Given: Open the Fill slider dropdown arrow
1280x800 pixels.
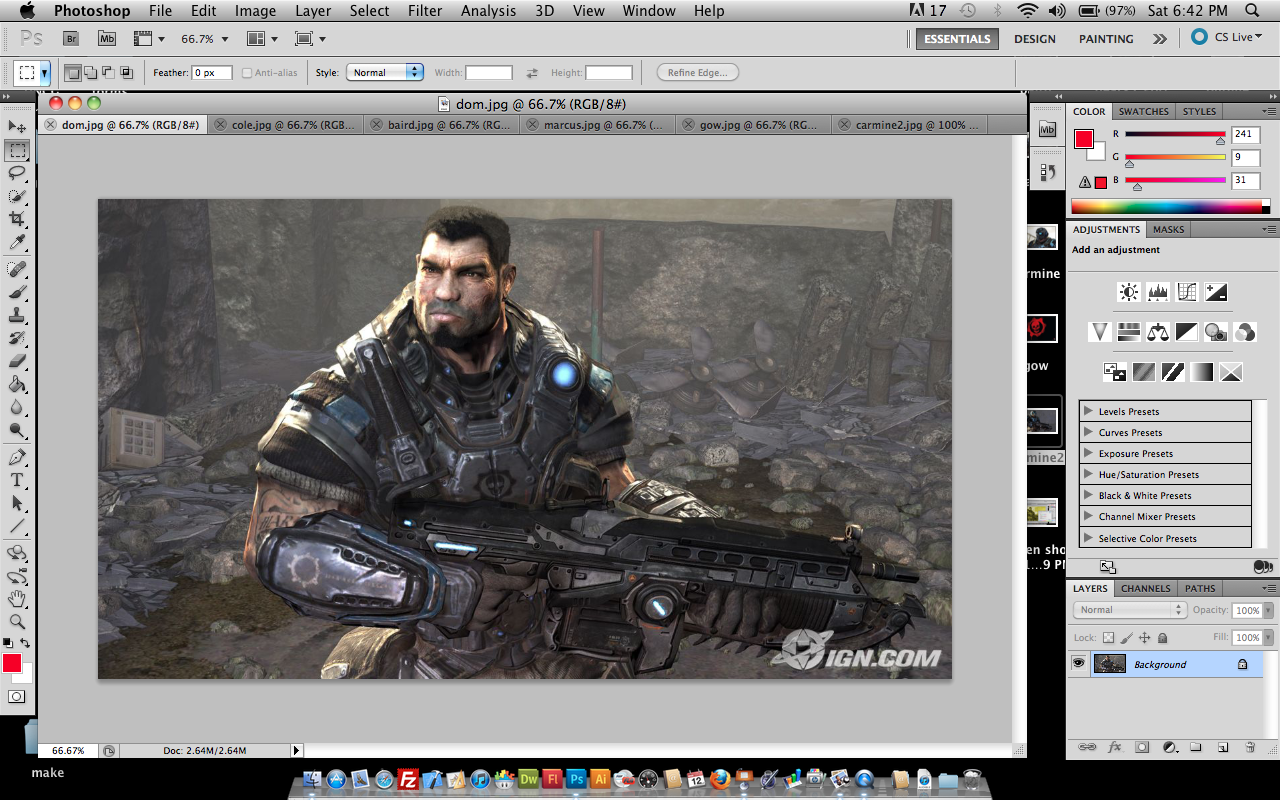Looking at the screenshot, I should point(1269,637).
